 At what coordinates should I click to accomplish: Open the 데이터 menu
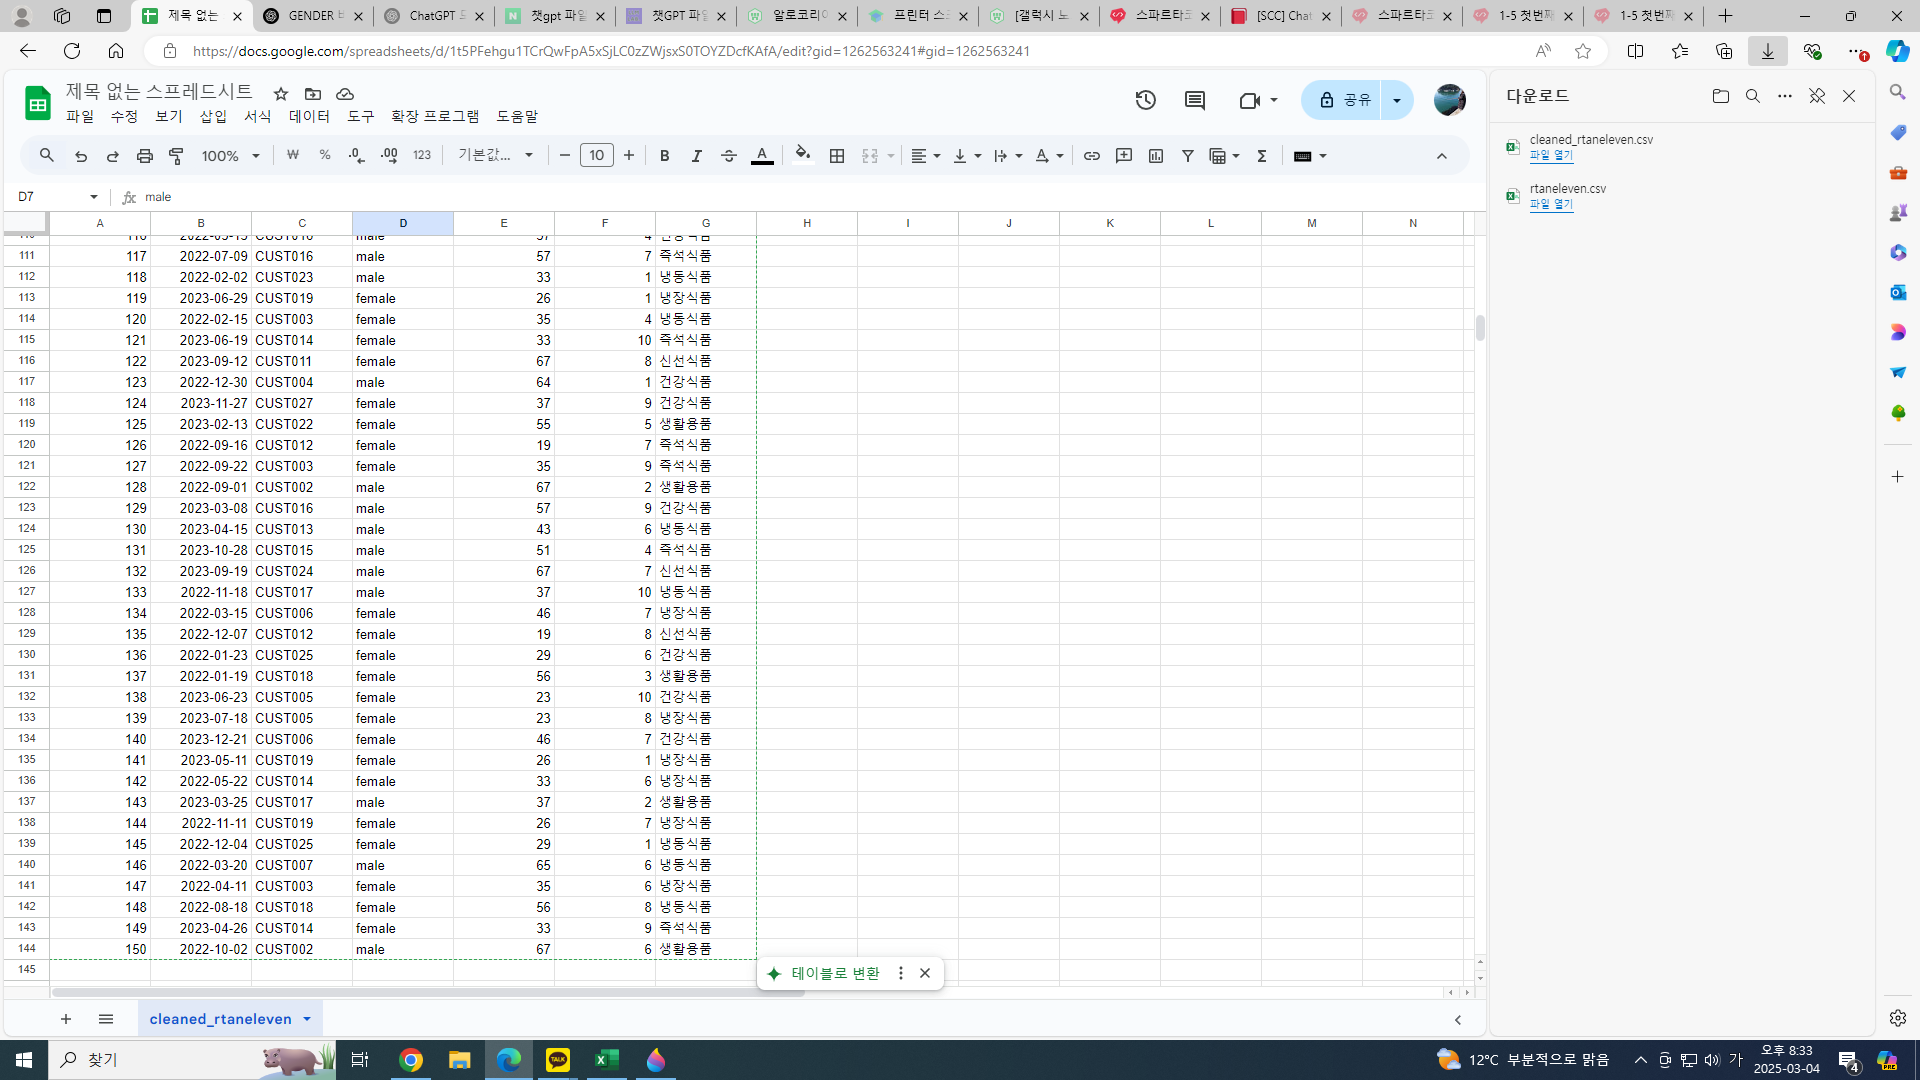(x=309, y=117)
